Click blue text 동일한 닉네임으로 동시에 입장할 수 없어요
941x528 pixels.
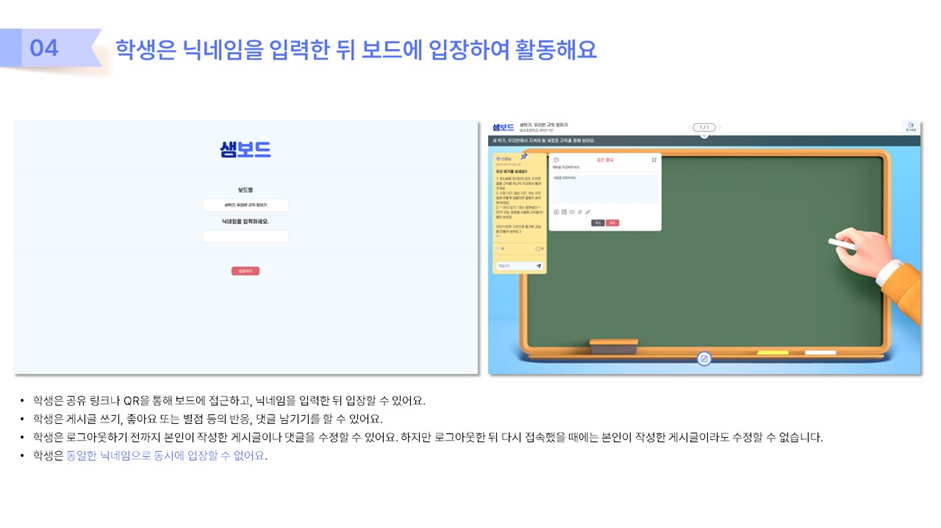[x=165, y=455]
